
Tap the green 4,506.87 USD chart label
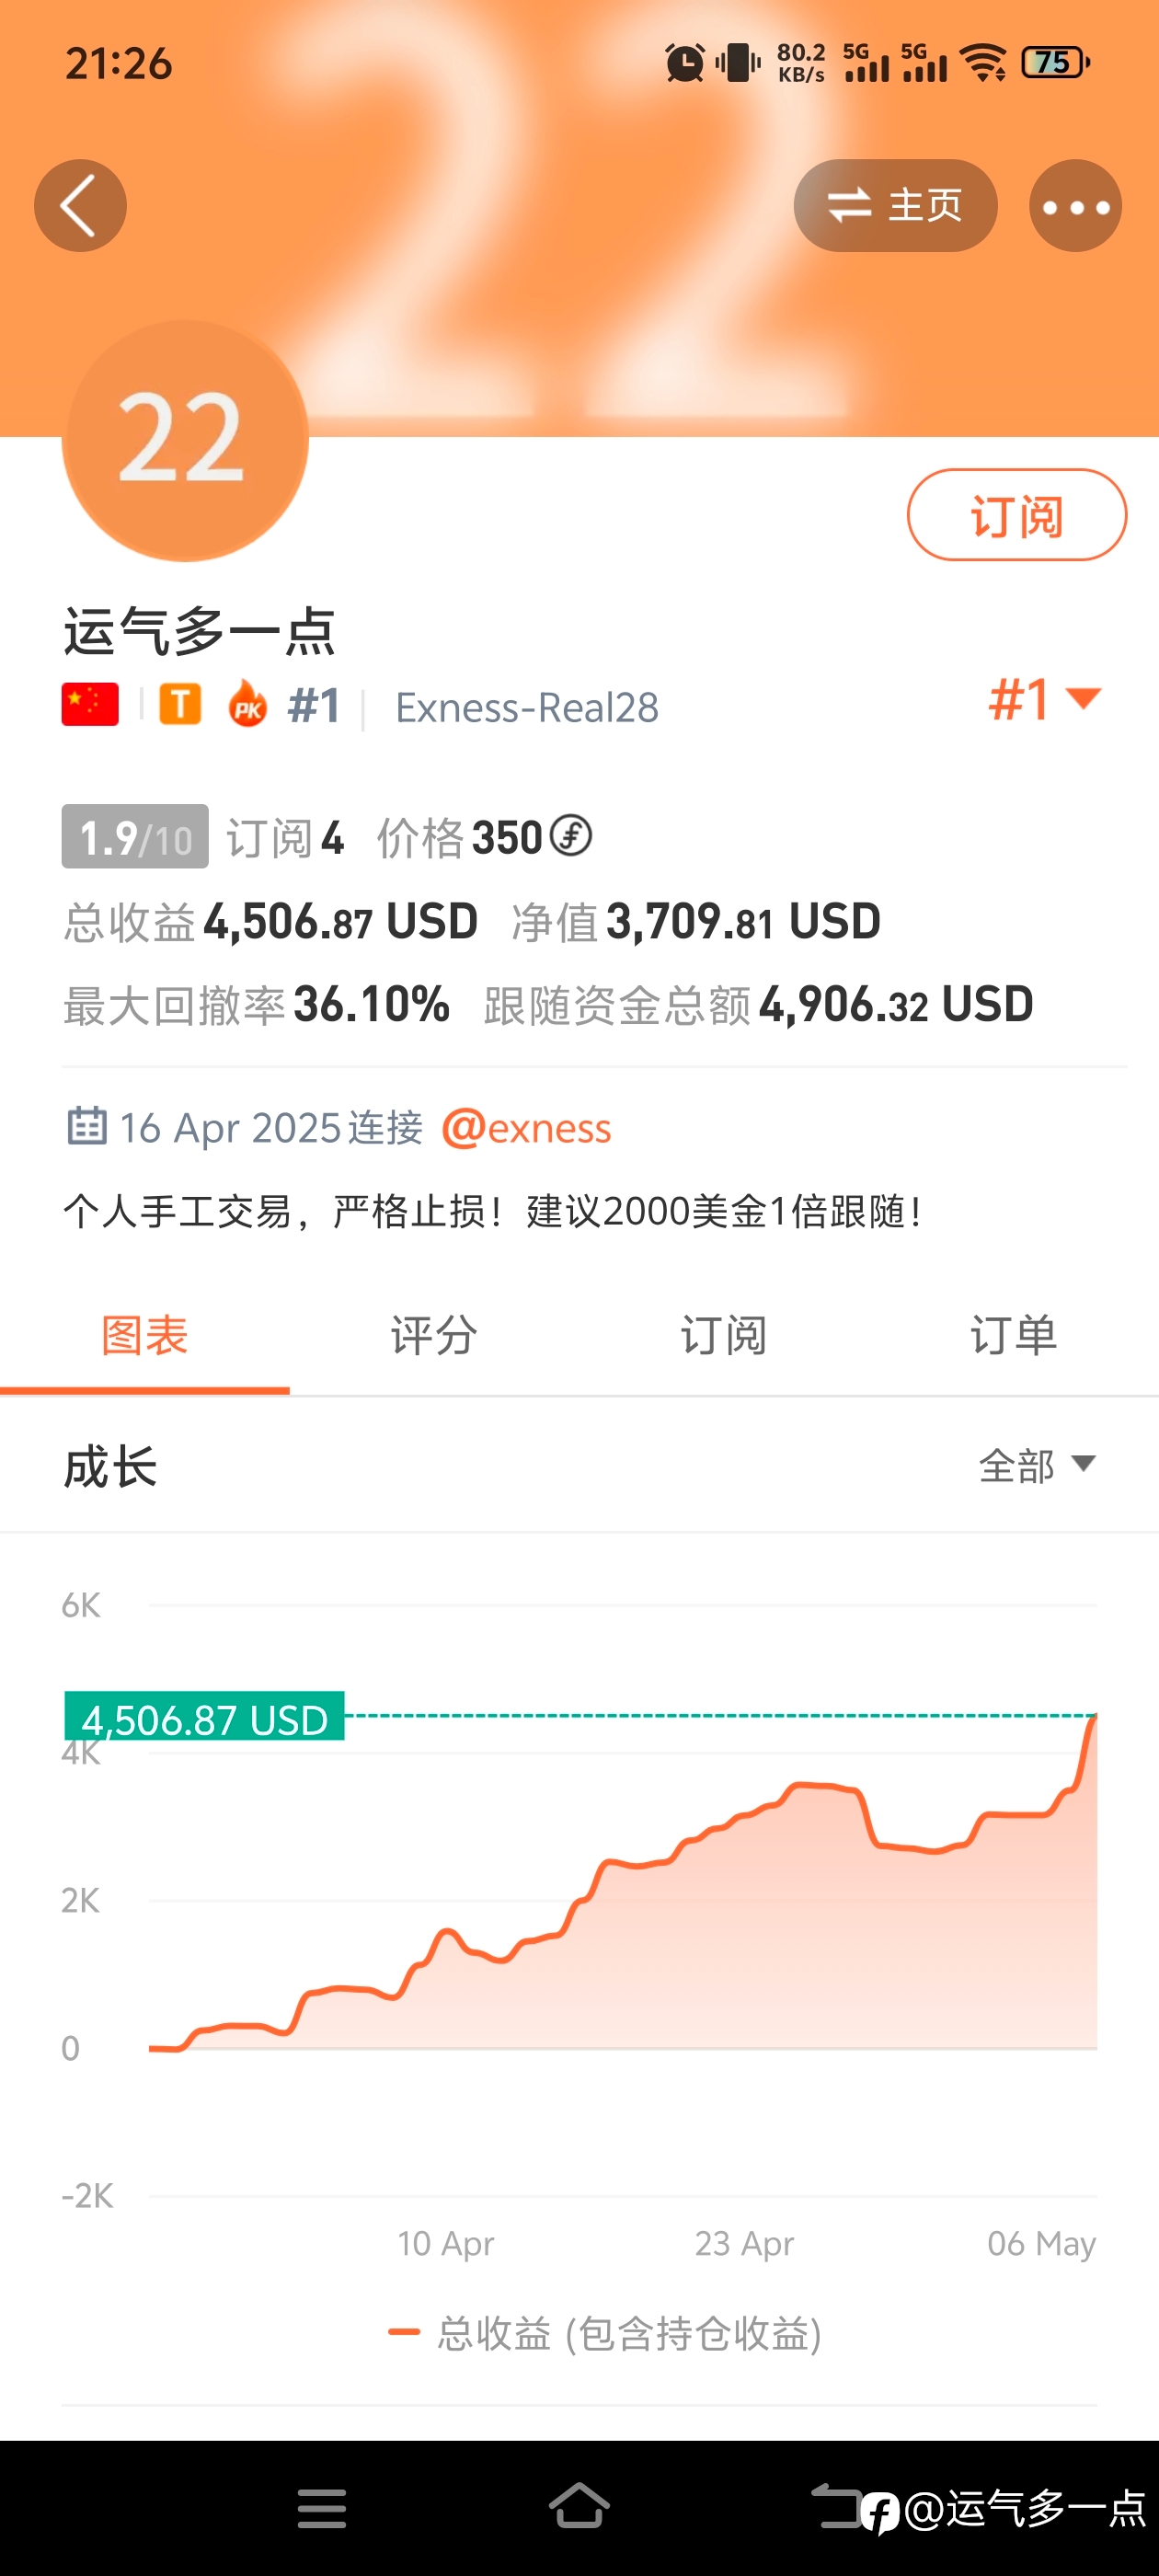[205, 1718]
